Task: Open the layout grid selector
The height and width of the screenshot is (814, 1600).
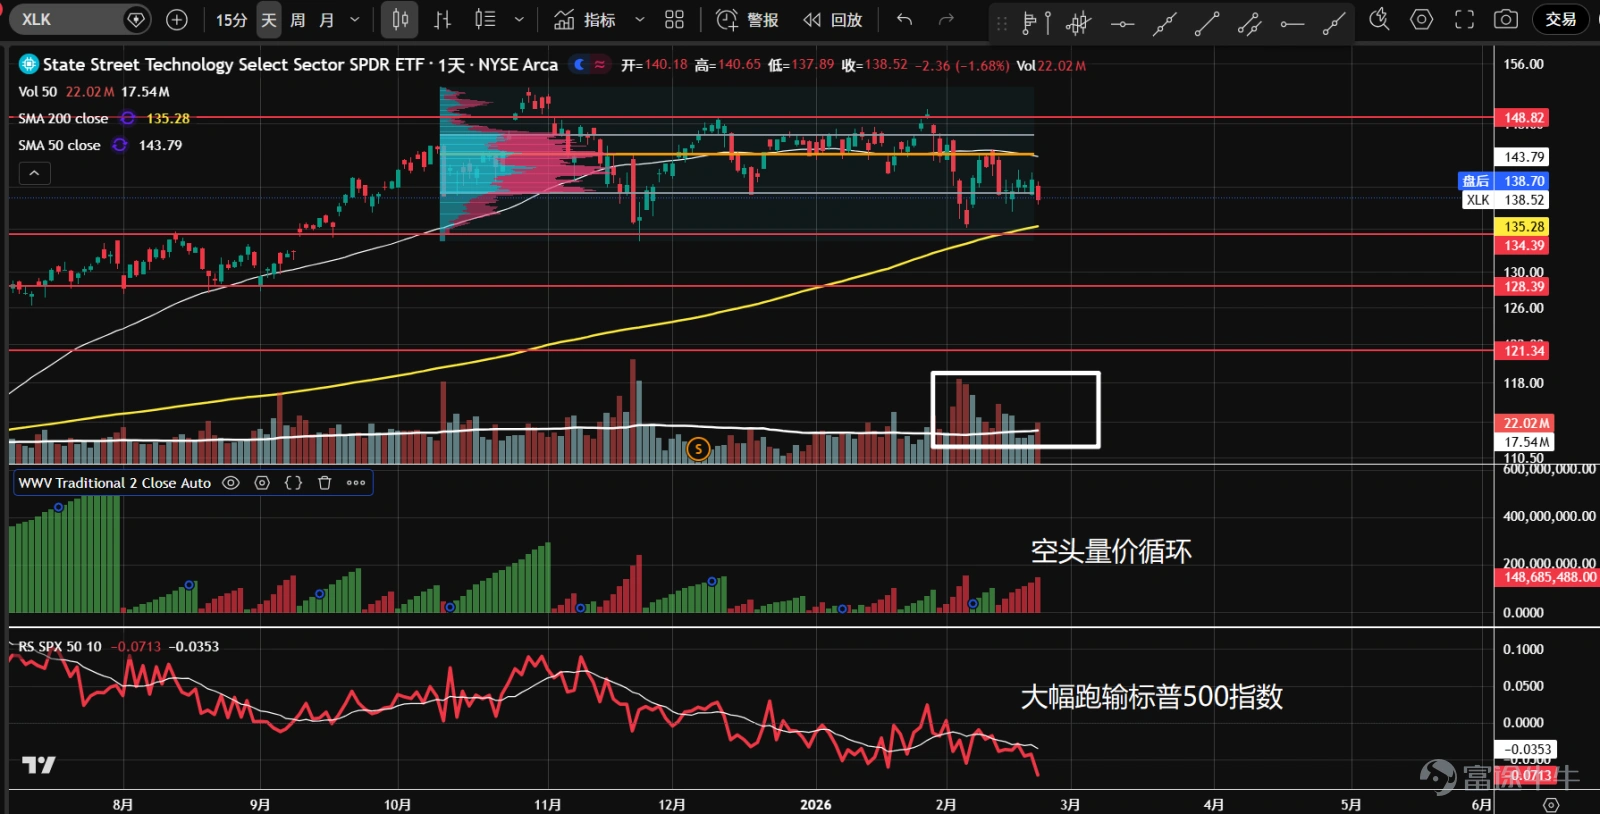Action: click(x=675, y=20)
